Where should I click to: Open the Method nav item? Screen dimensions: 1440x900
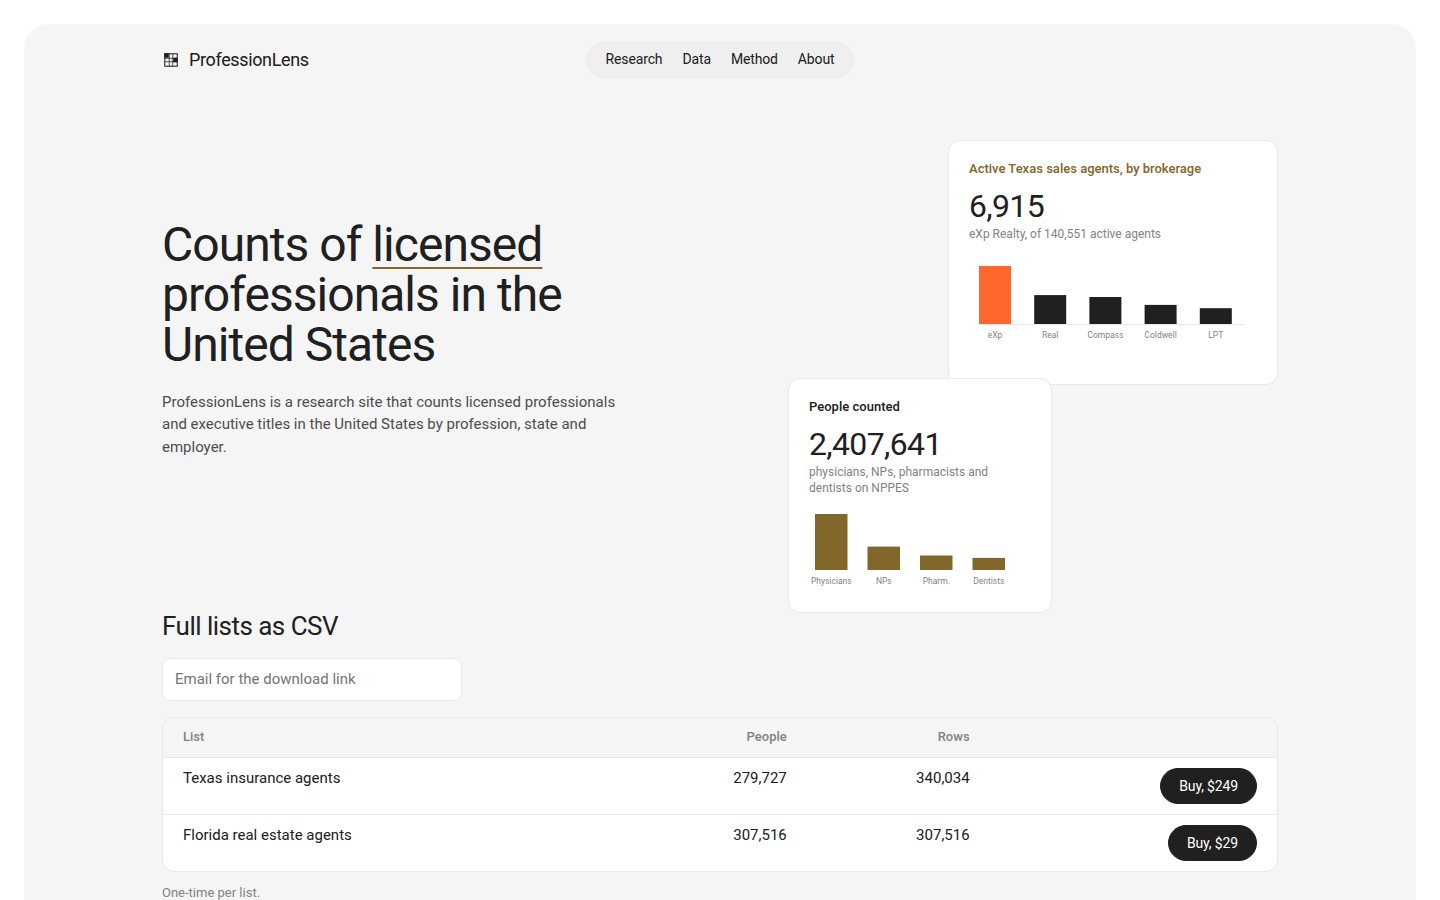coord(754,59)
